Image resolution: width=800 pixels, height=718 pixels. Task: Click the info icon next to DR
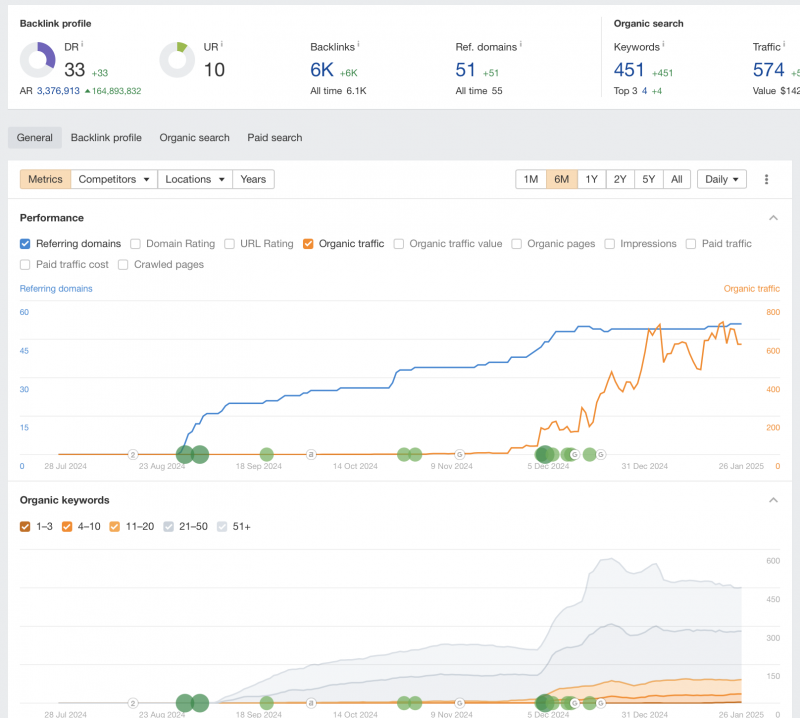(x=82, y=44)
